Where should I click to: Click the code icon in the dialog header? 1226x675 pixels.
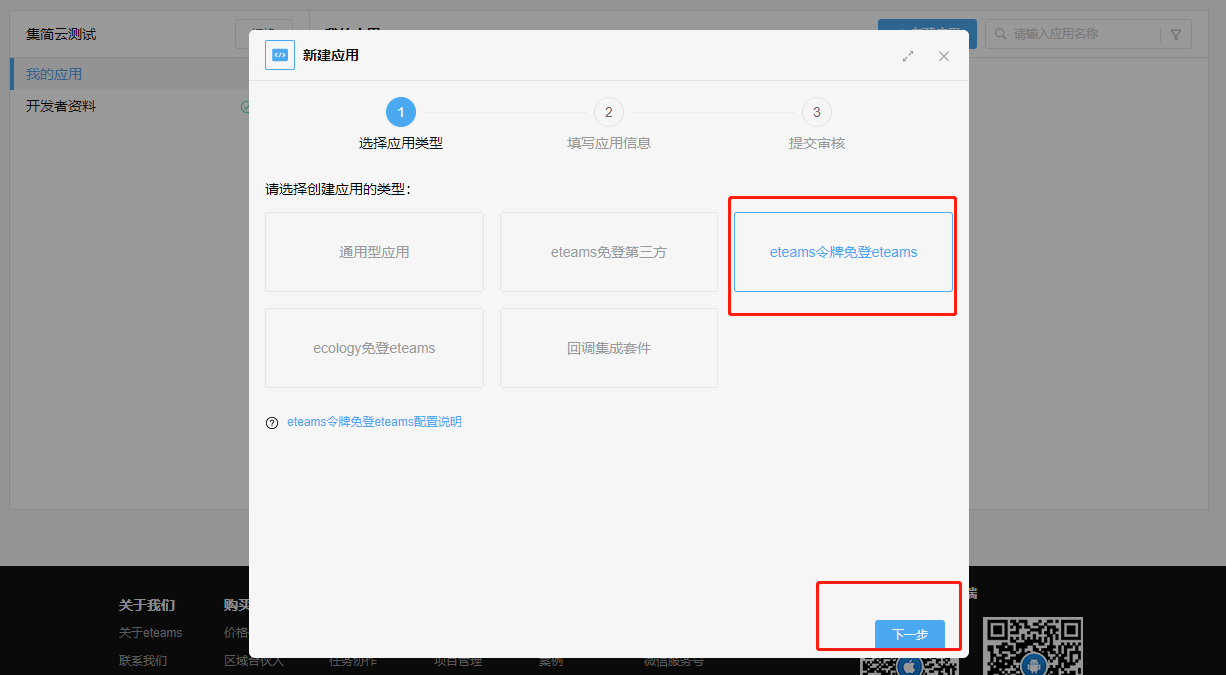coord(280,55)
